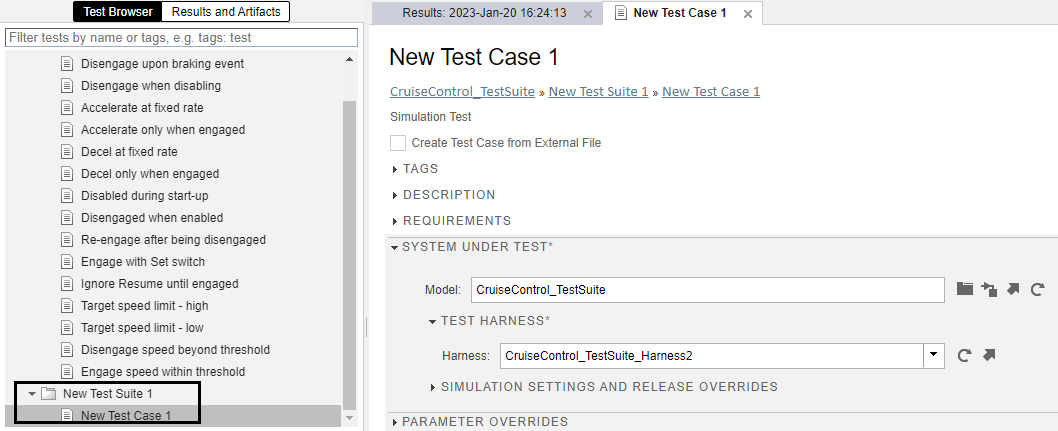Switch to Results and Artifacts tab
The height and width of the screenshot is (431, 1058).
coord(226,12)
